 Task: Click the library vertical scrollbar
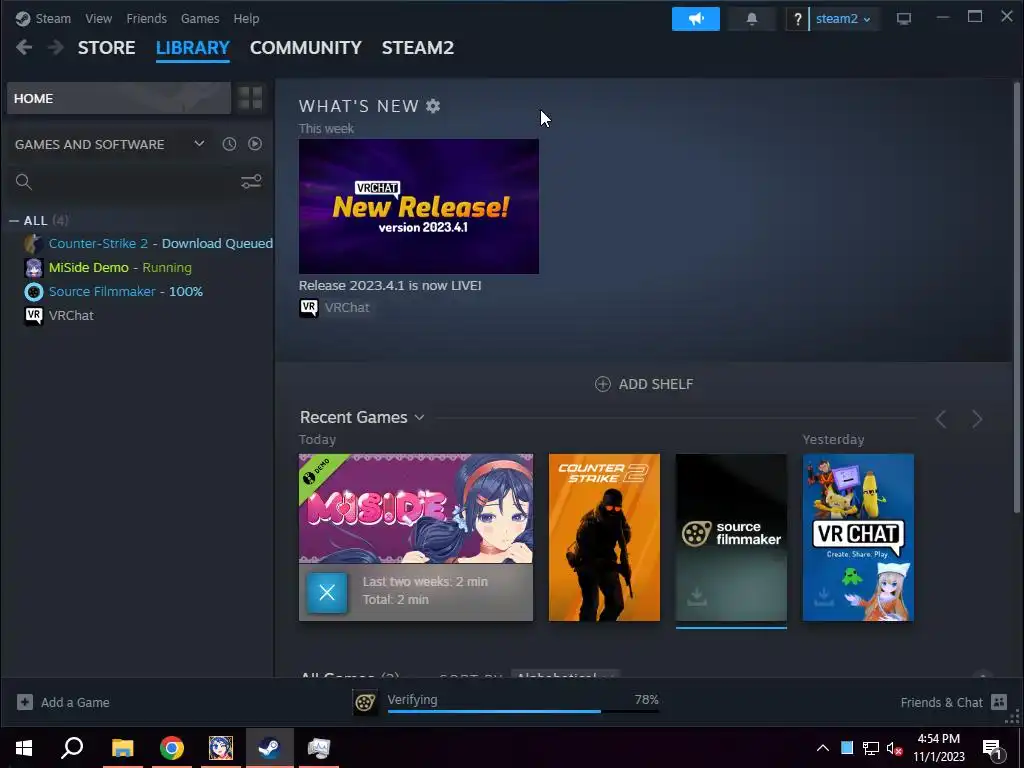(1016, 297)
